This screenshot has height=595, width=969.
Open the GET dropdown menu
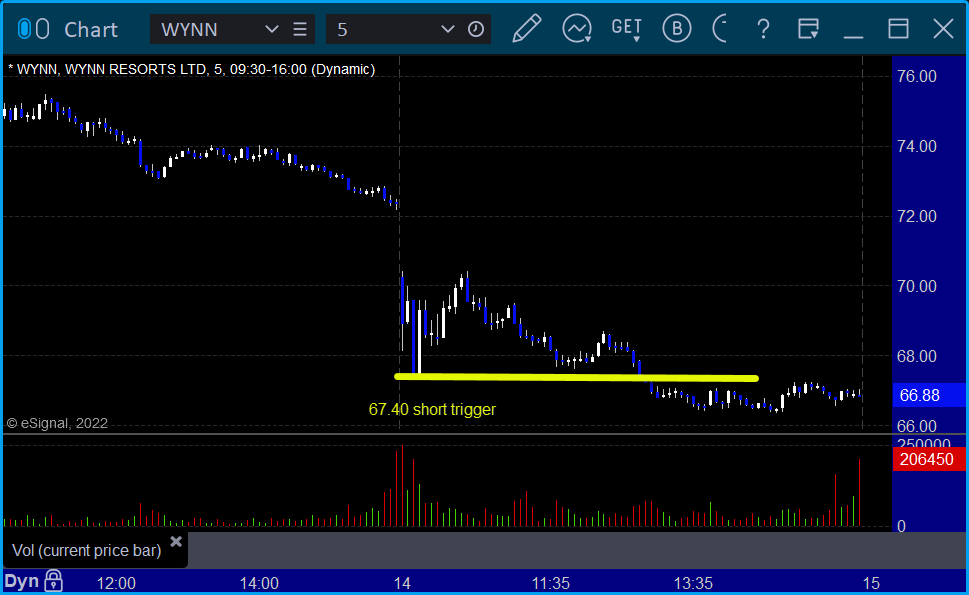(627, 29)
